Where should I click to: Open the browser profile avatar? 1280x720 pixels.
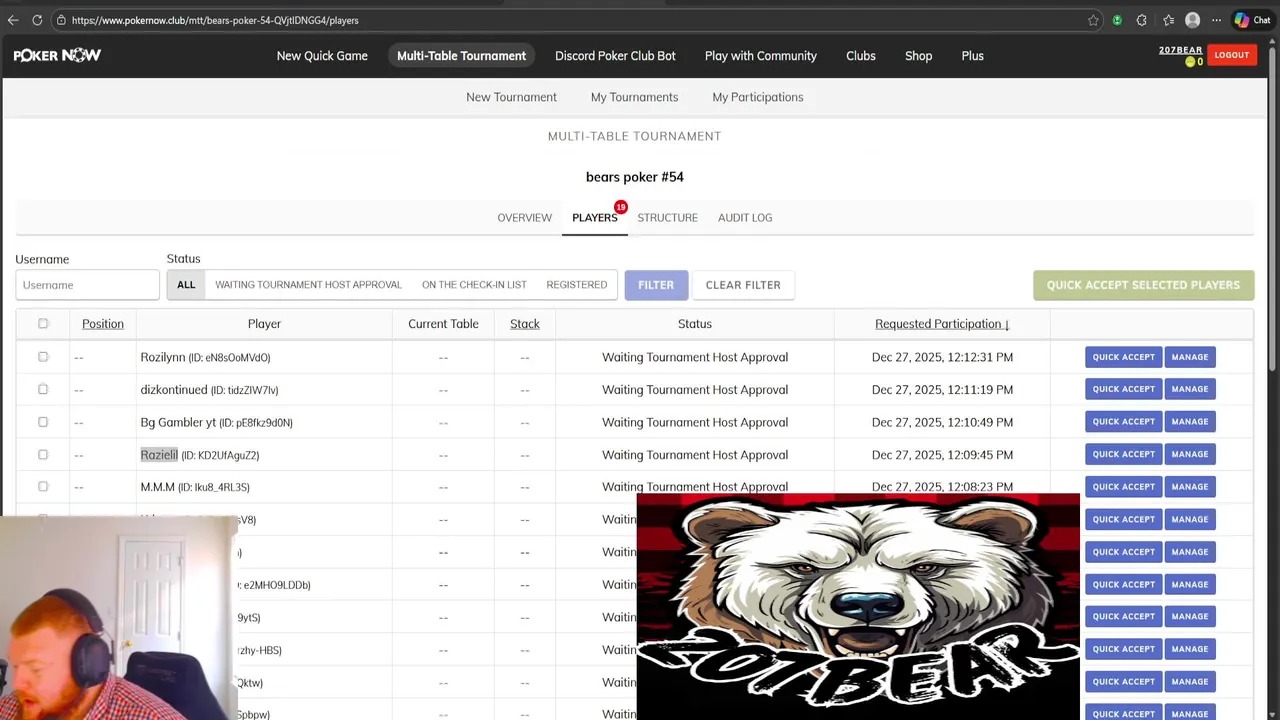(1192, 20)
